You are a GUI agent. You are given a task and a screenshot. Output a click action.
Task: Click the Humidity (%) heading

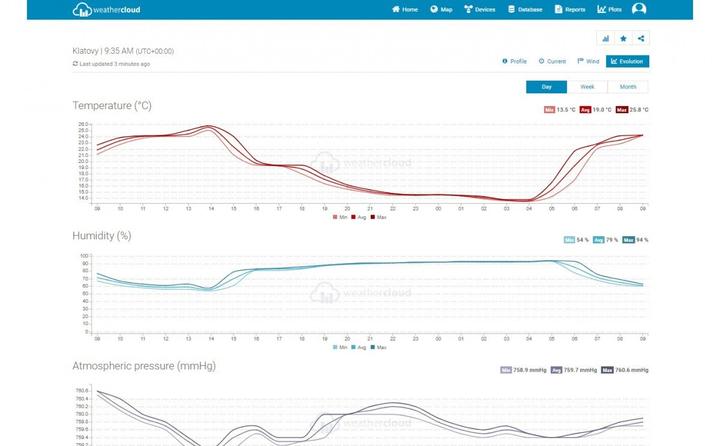pyautogui.click(x=102, y=236)
